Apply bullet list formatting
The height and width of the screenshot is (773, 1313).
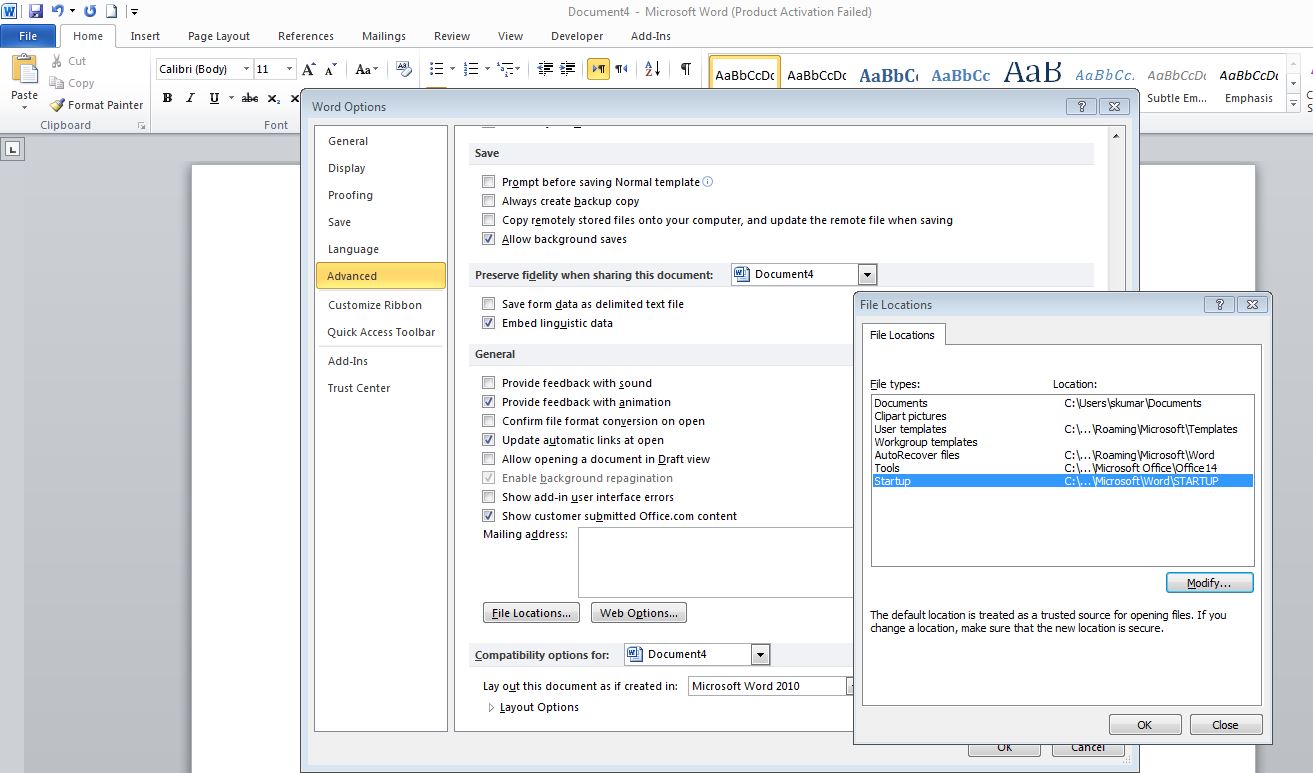[436, 69]
